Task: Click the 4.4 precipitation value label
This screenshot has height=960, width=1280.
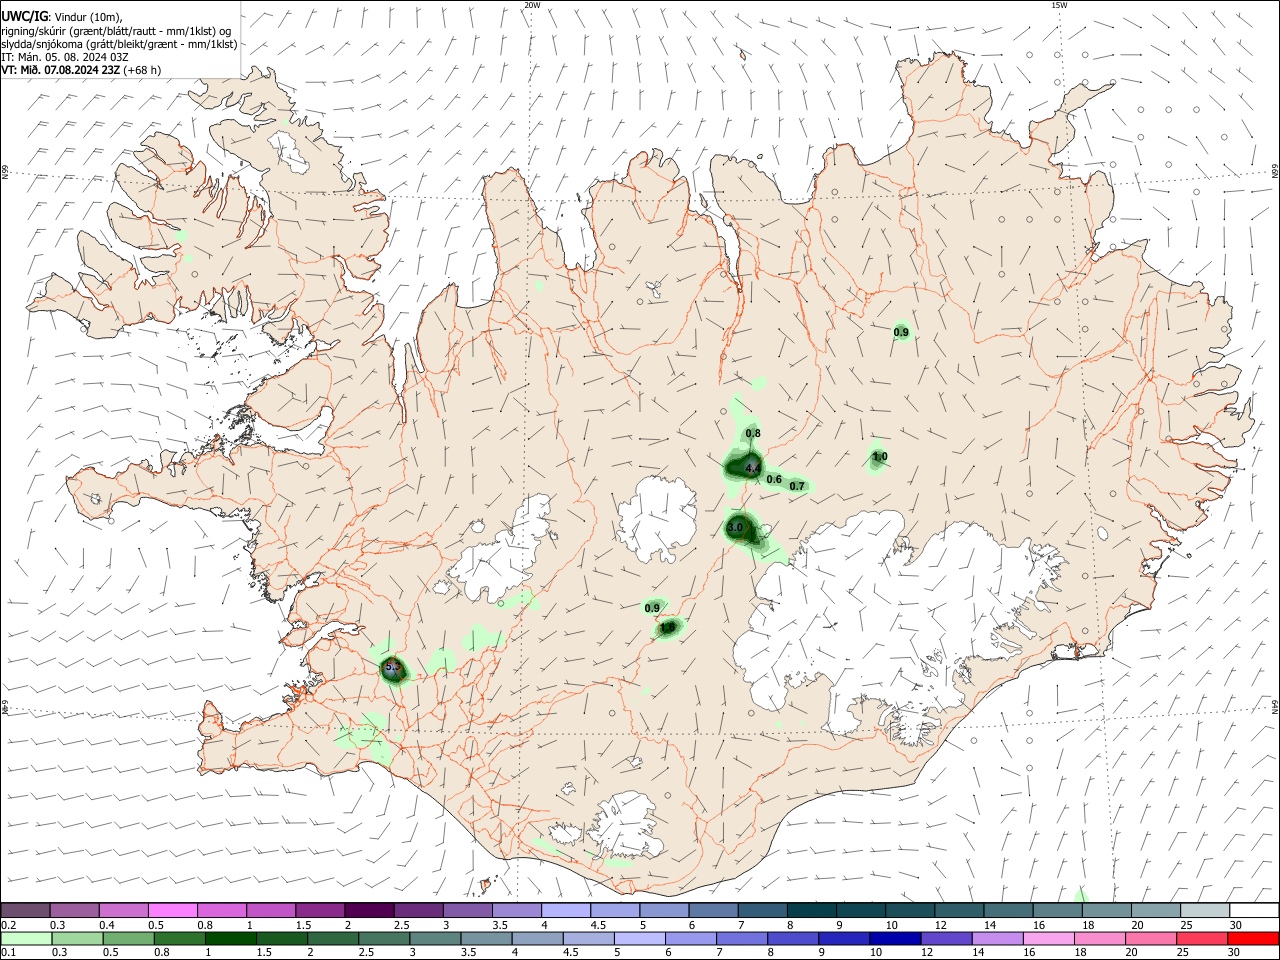Action: (x=753, y=468)
